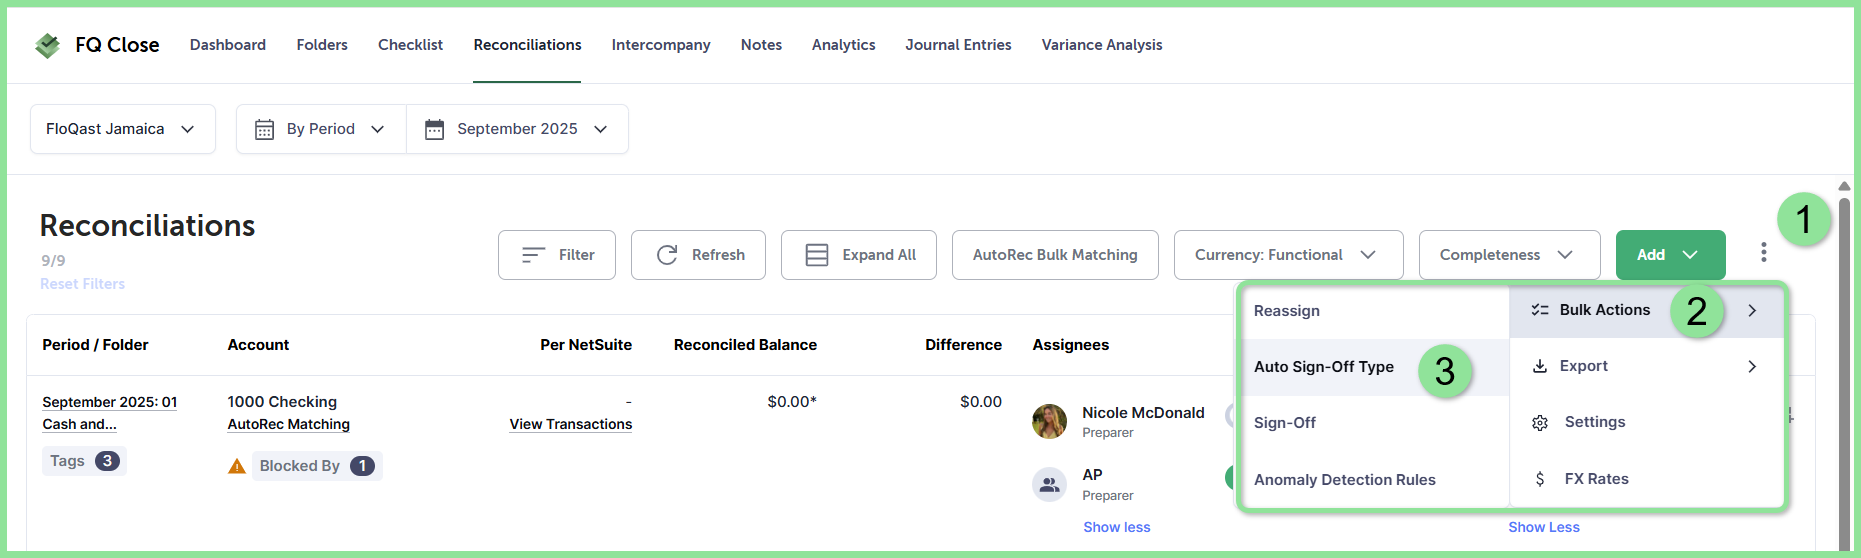Go to the Journal Entries tab
The image size is (1861, 558).
[x=958, y=45]
